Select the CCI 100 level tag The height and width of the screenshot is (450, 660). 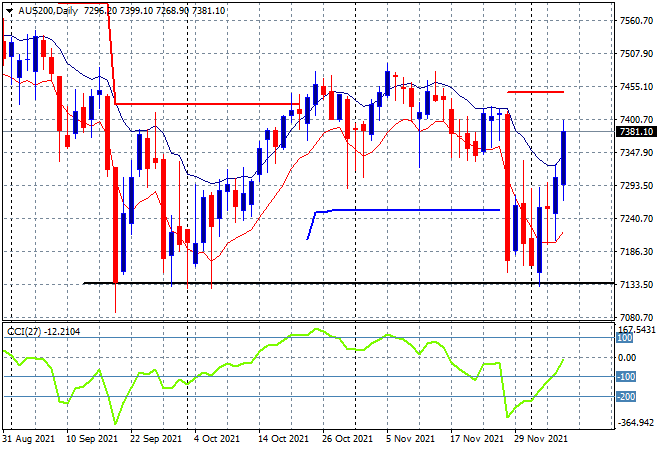pos(625,338)
